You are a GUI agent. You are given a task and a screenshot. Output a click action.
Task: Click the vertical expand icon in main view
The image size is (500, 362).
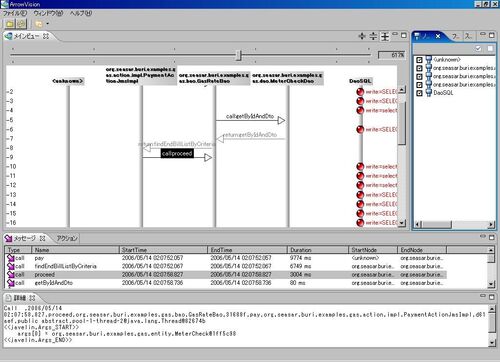pos(385,36)
